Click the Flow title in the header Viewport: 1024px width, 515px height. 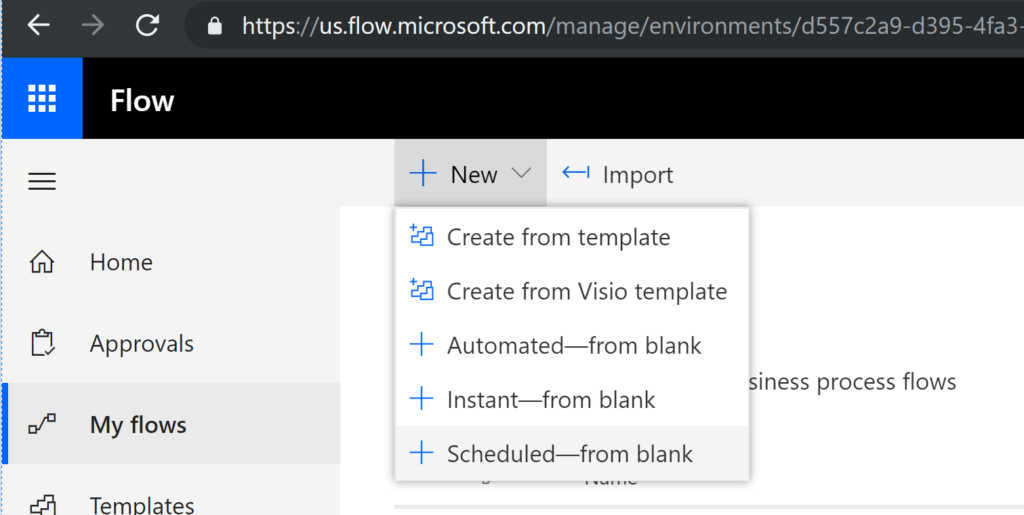(x=142, y=100)
